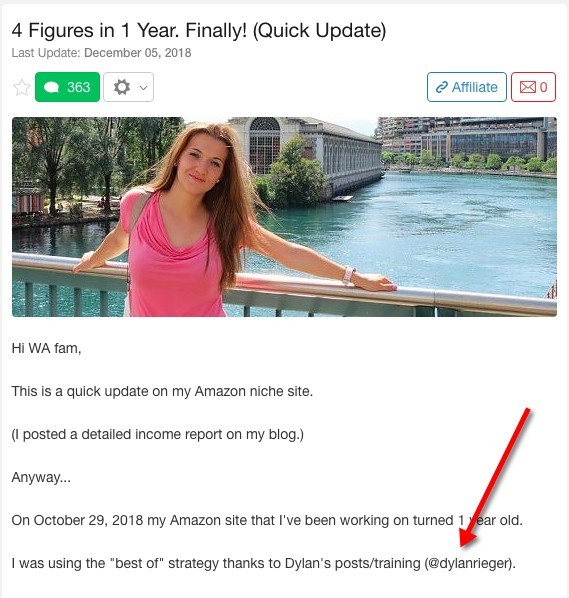
Task: Click the detailed income report on my blog line
Action: (x=158, y=434)
